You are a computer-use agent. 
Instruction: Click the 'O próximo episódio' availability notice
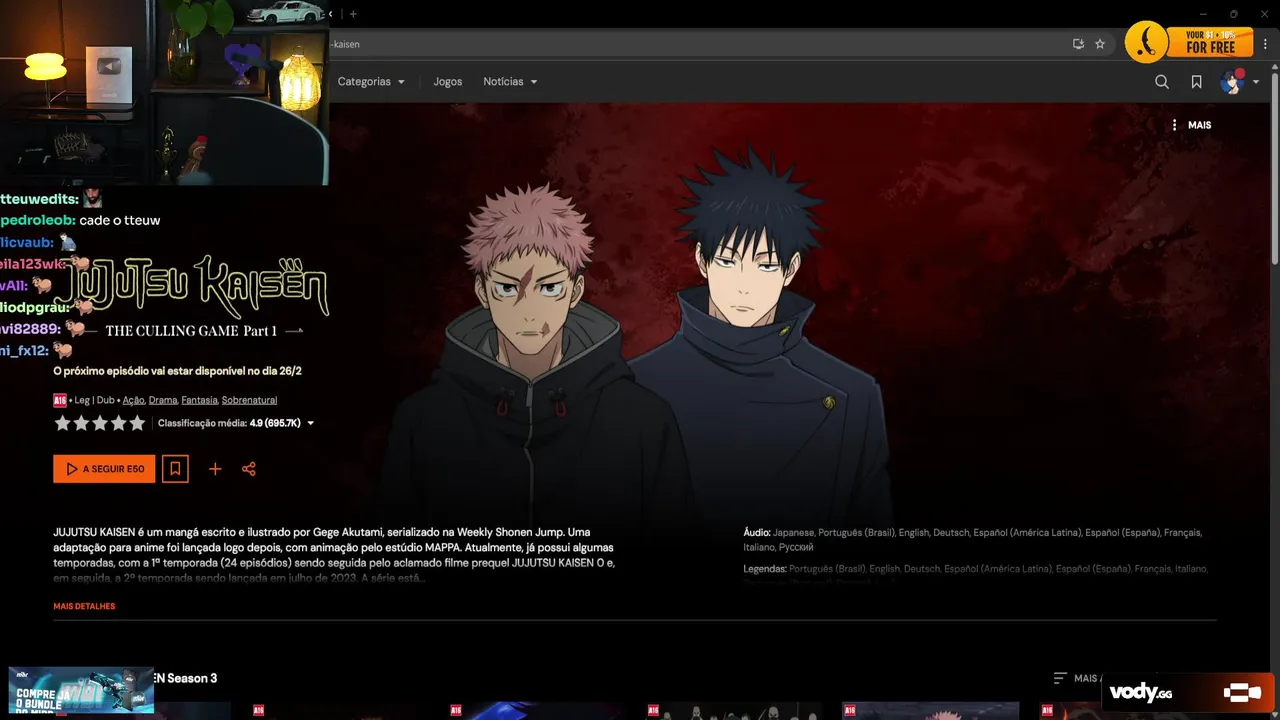click(x=177, y=371)
